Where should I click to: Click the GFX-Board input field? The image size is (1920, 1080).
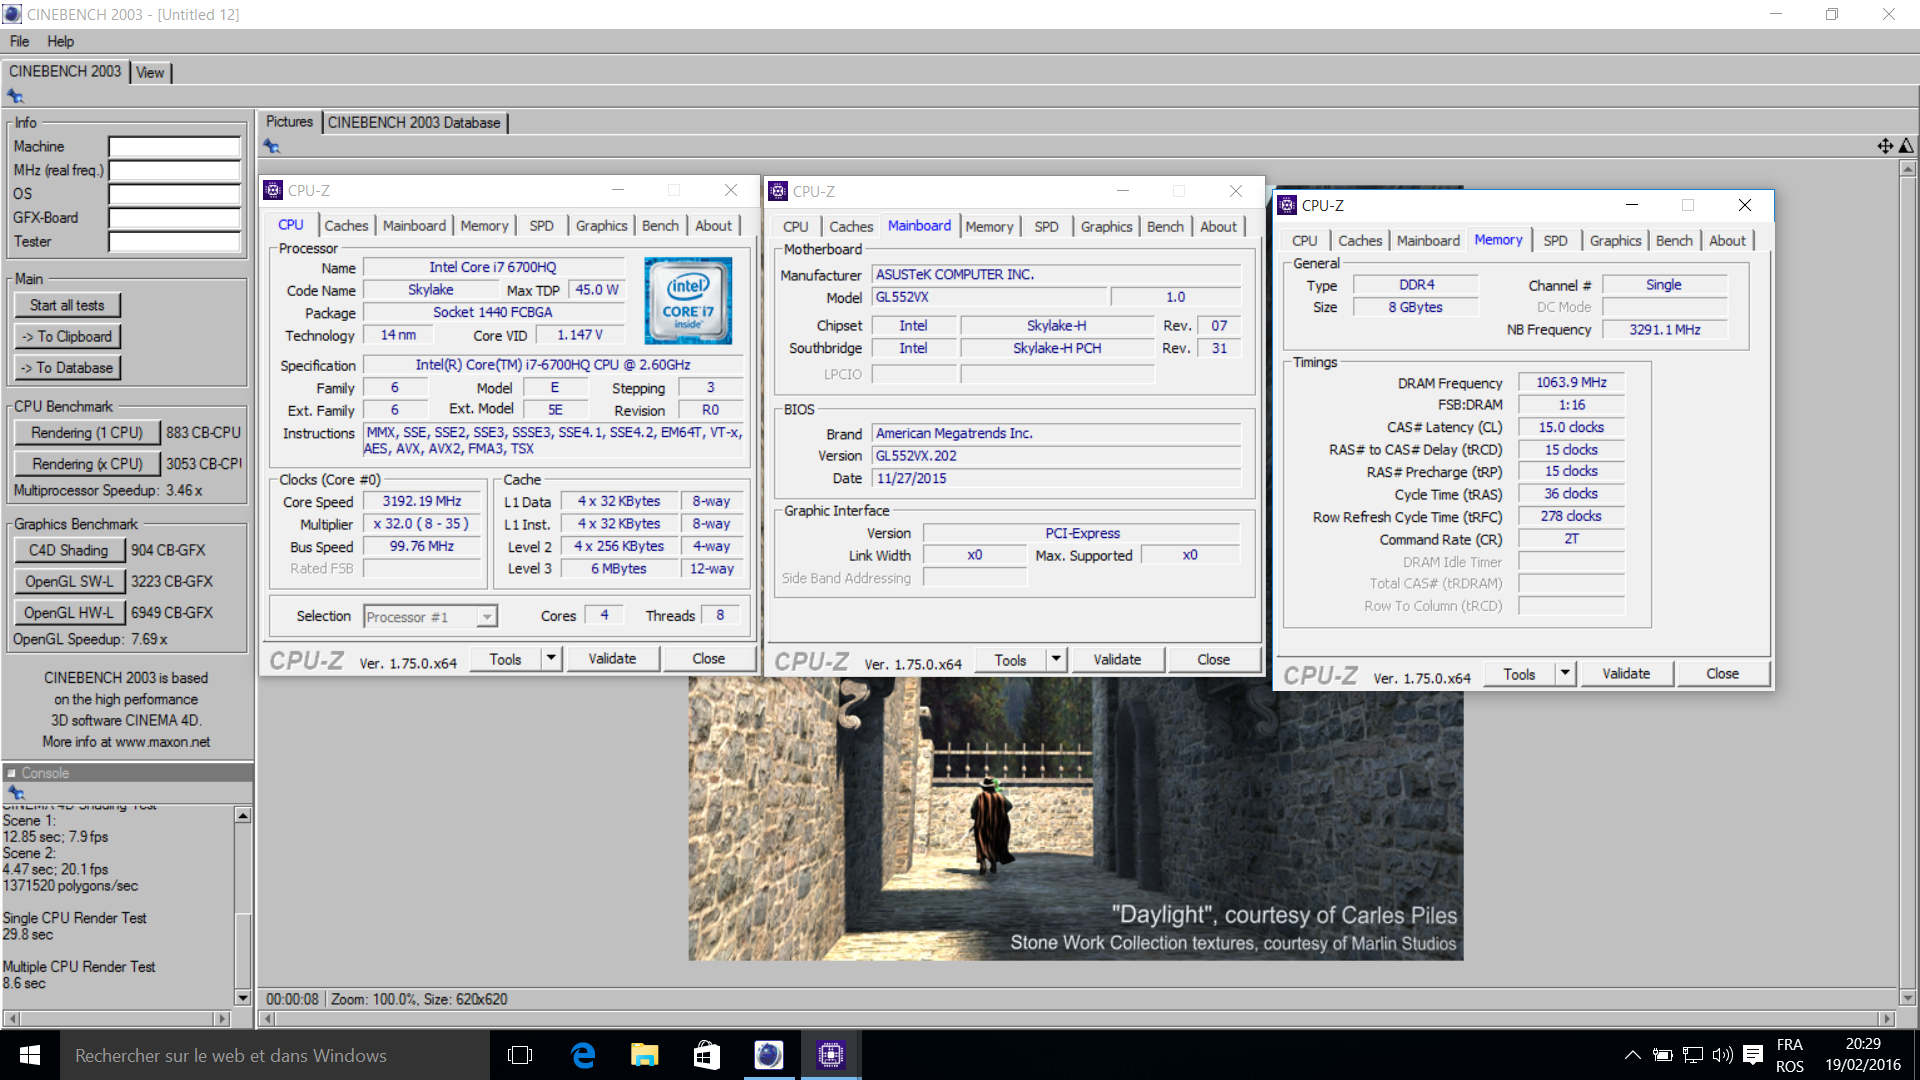175,217
